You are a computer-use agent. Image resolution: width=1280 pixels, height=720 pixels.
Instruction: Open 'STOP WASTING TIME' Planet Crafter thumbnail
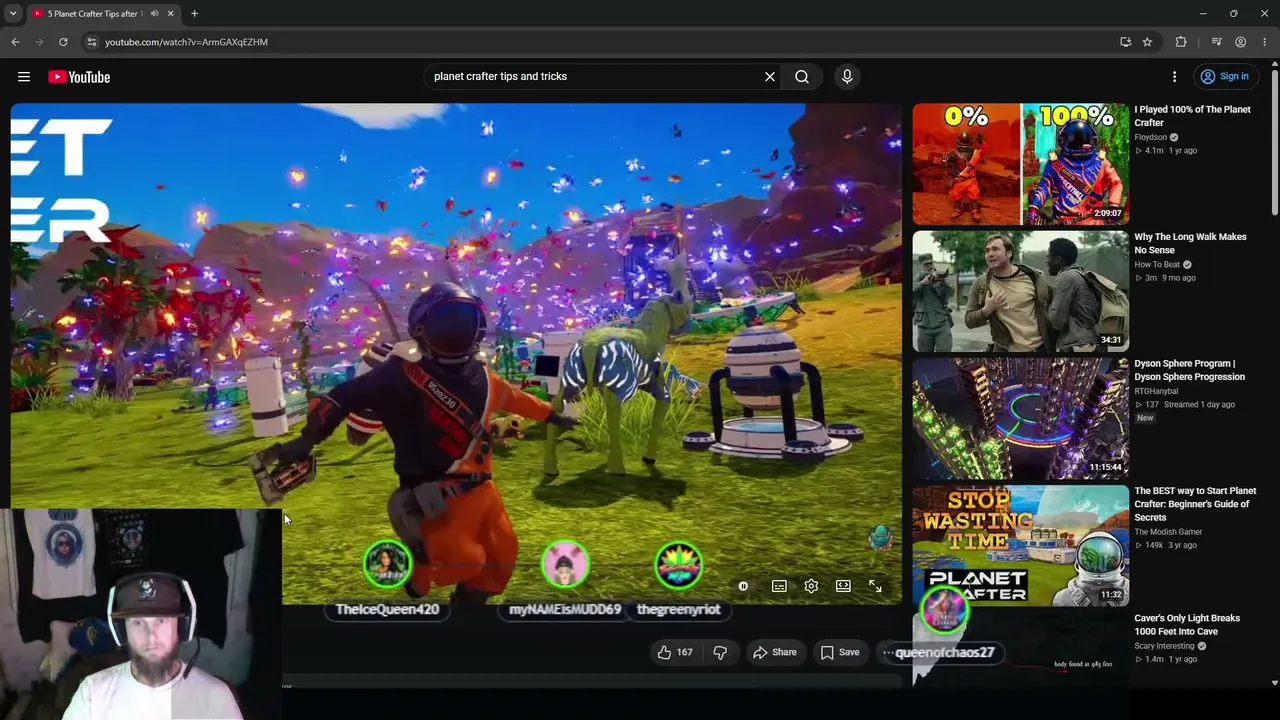pos(1020,545)
